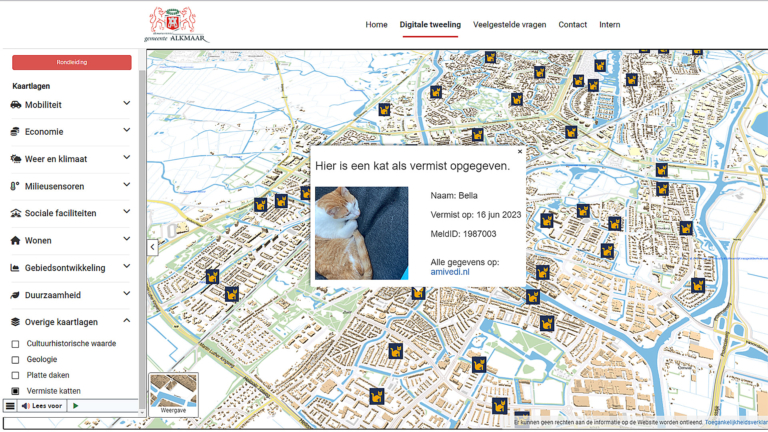The image size is (768, 432).
Task: Click the Weergave map view thumbnail
Action: click(x=174, y=394)
